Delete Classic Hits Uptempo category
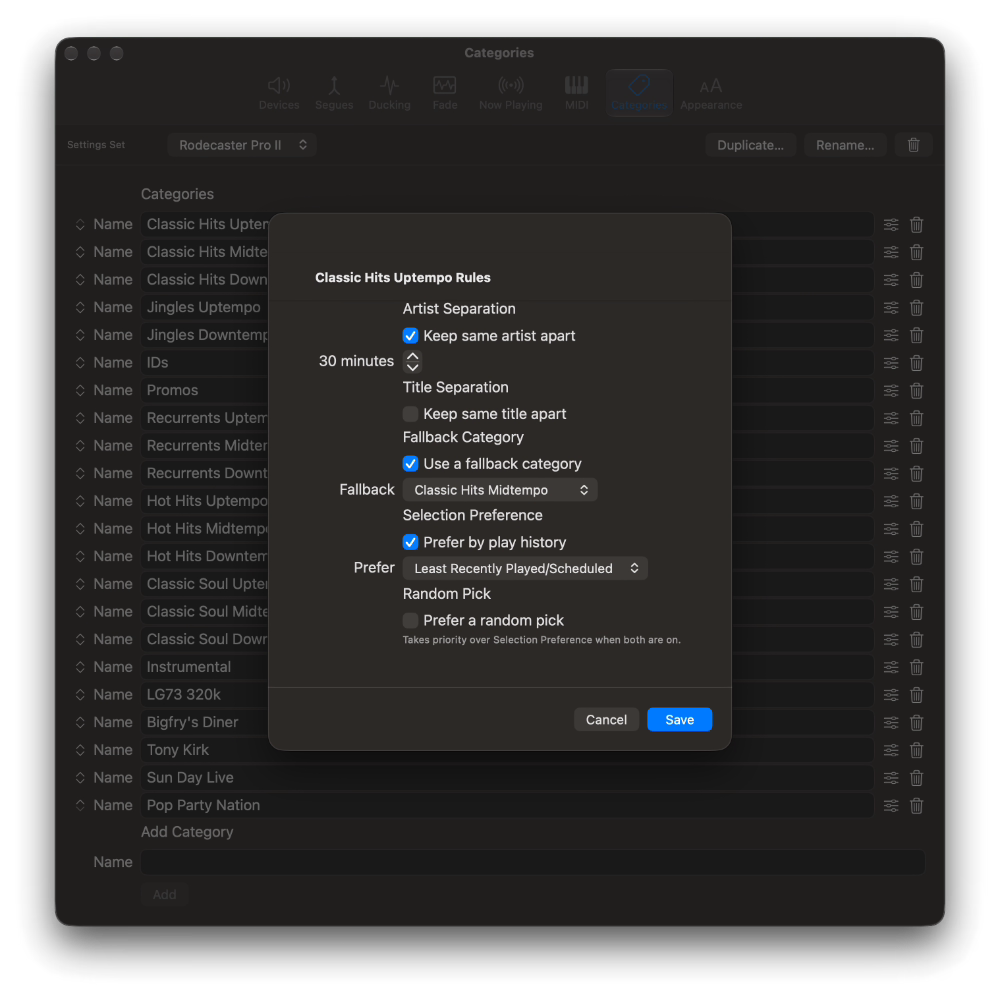The height and width of the screenshot is (999, 1000). point(916,225)
